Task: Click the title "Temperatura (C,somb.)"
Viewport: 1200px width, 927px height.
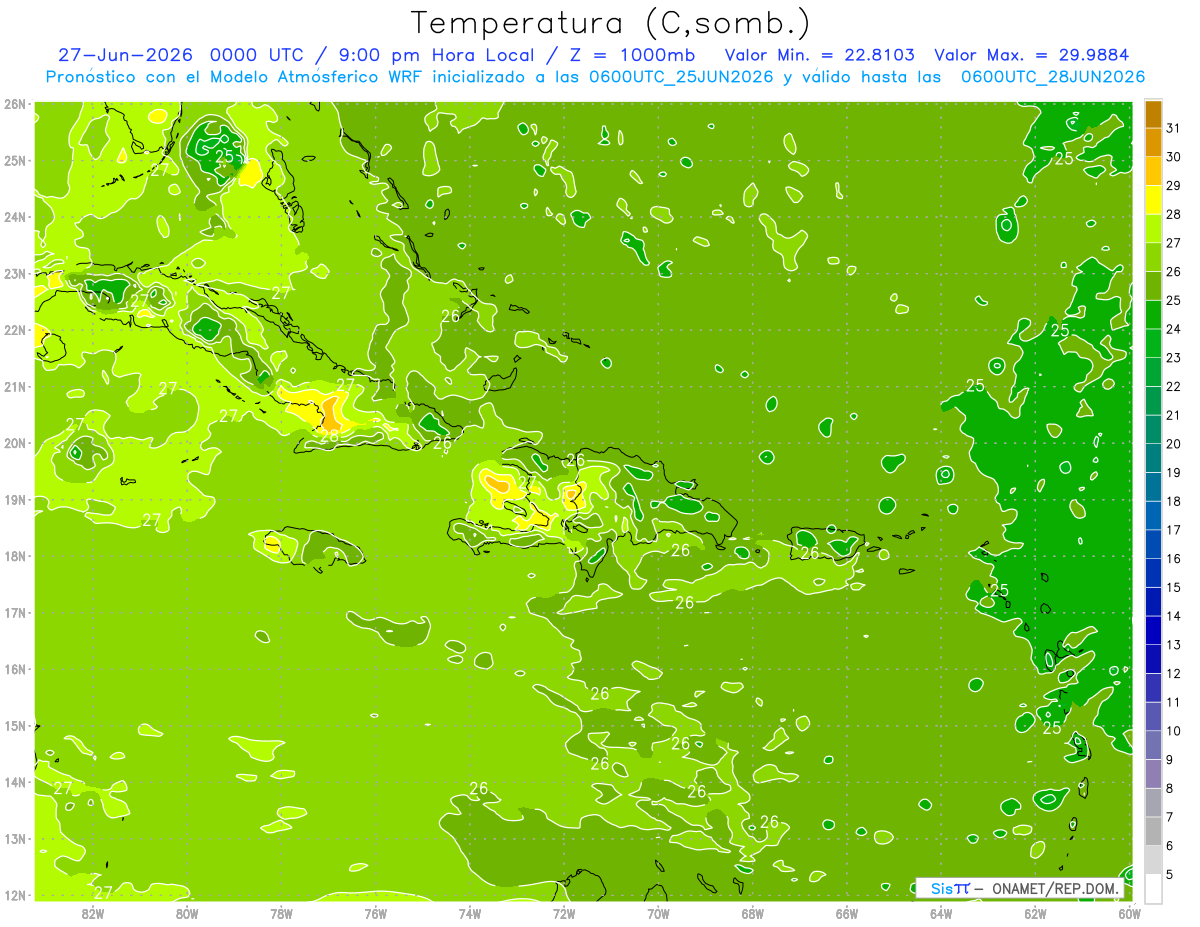Action: tap(610, 23)
